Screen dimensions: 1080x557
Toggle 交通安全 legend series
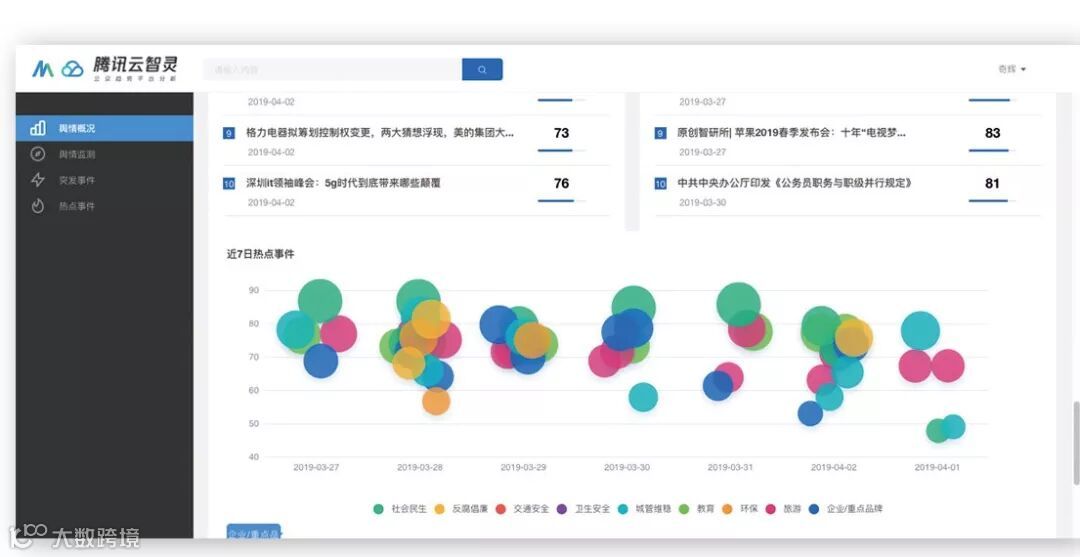(522, 509)
